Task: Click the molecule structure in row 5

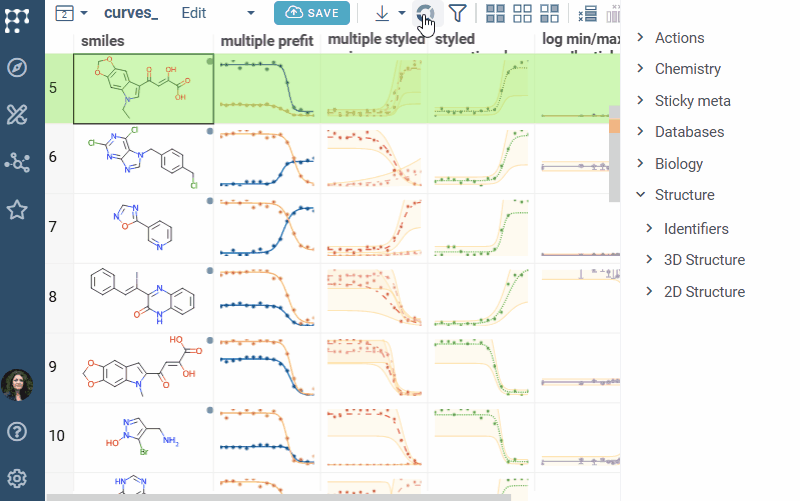Action: [143, 87]
